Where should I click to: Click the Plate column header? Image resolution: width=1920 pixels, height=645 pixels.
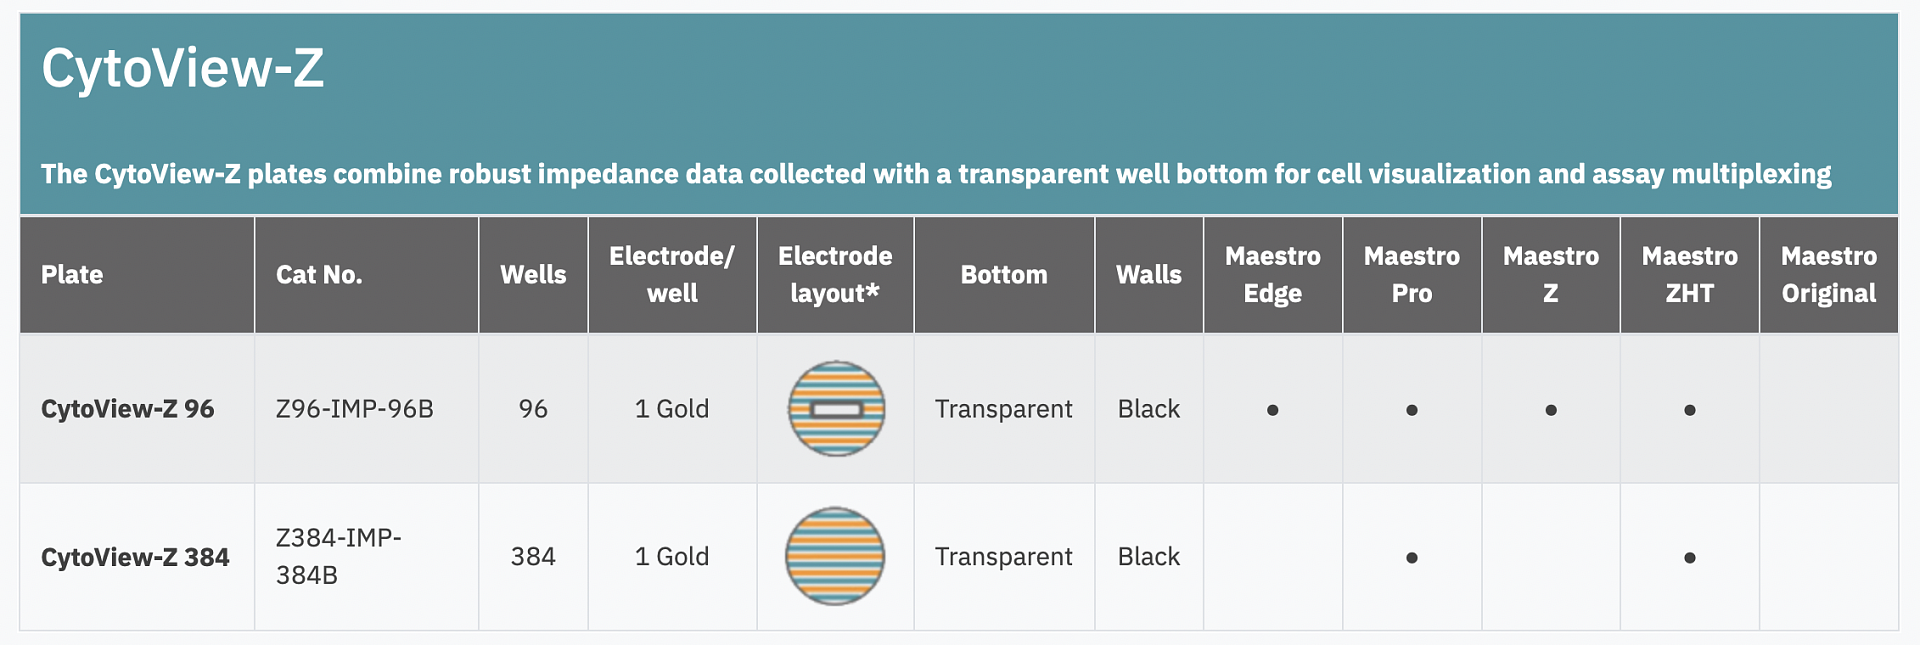coord(72,275)
